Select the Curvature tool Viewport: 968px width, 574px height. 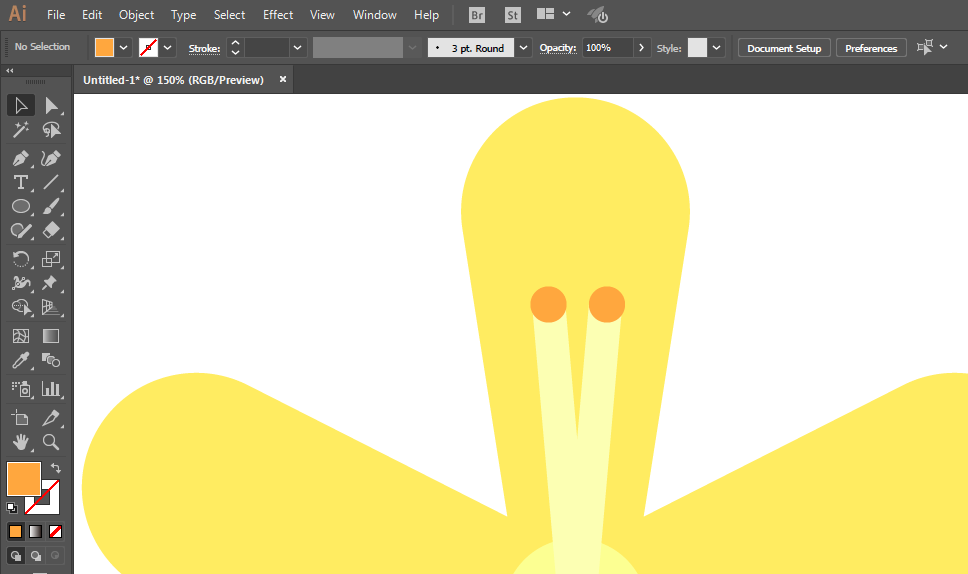coord(51,159)
